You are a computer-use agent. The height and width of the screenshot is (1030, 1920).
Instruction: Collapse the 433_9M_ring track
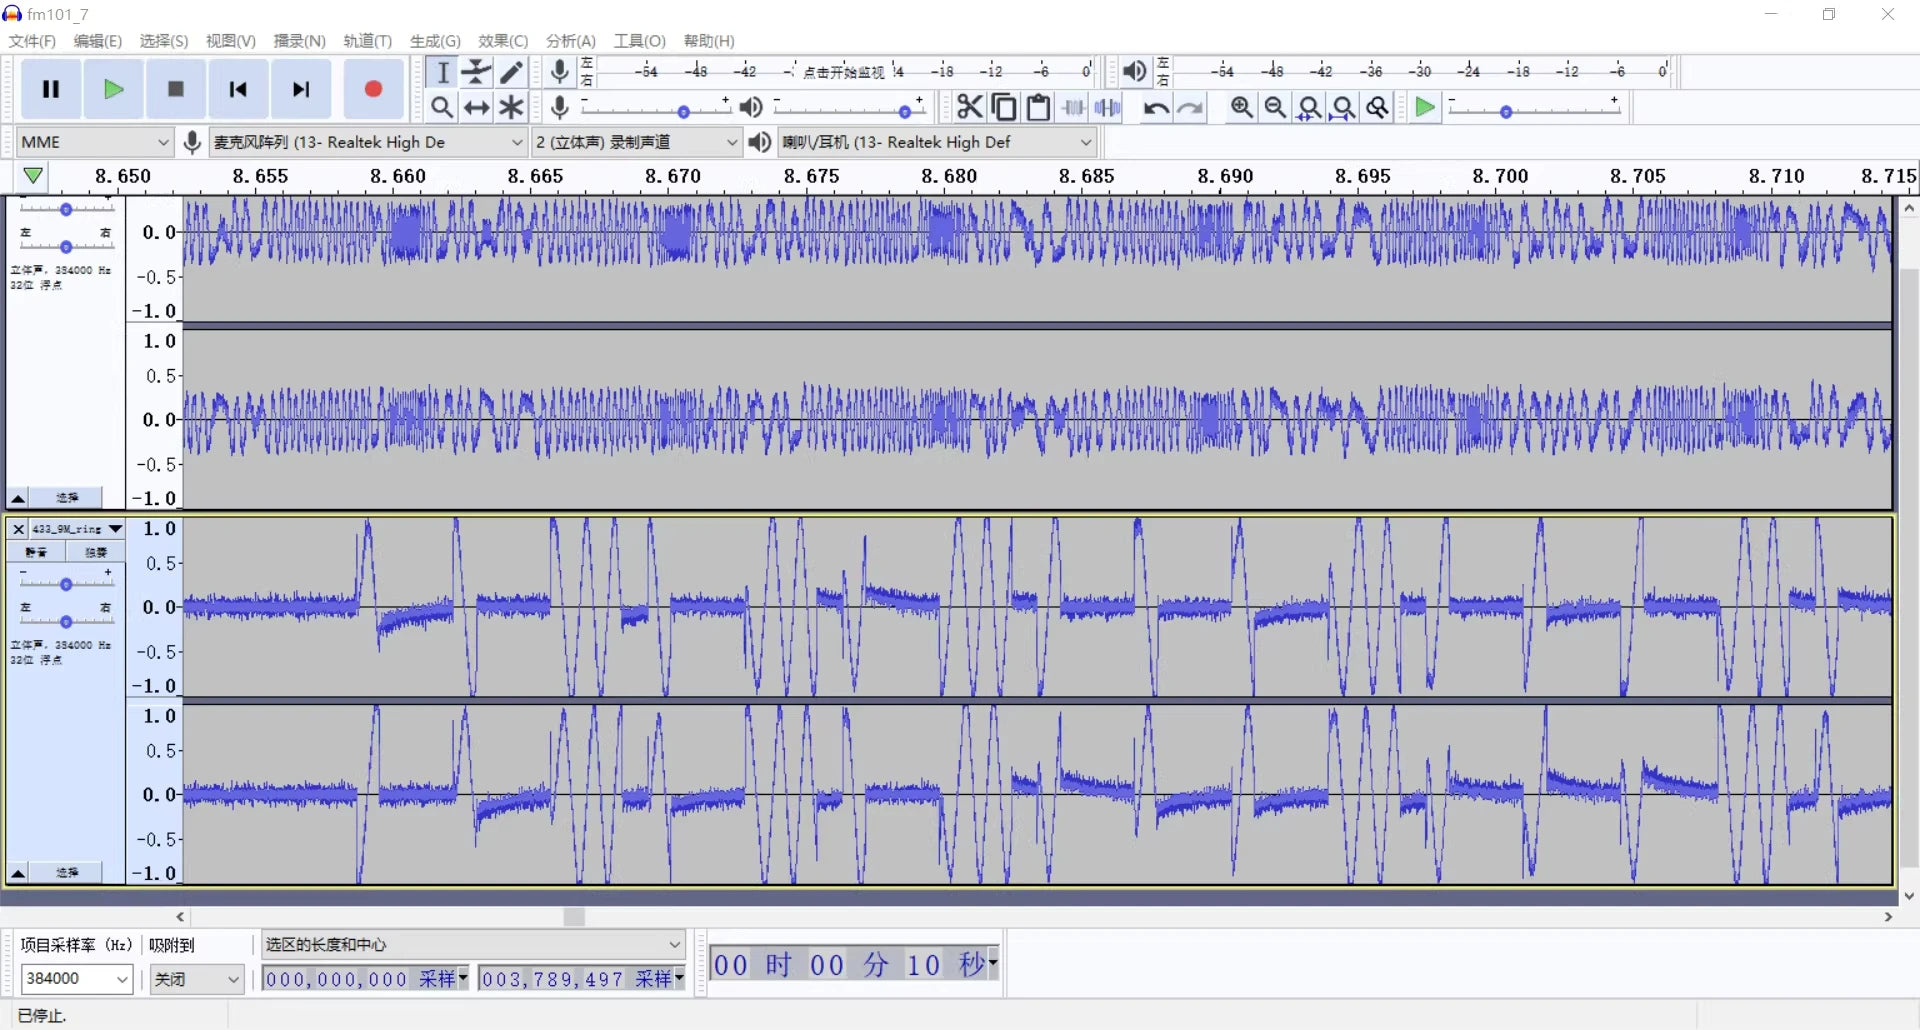[x=18, y=873]
